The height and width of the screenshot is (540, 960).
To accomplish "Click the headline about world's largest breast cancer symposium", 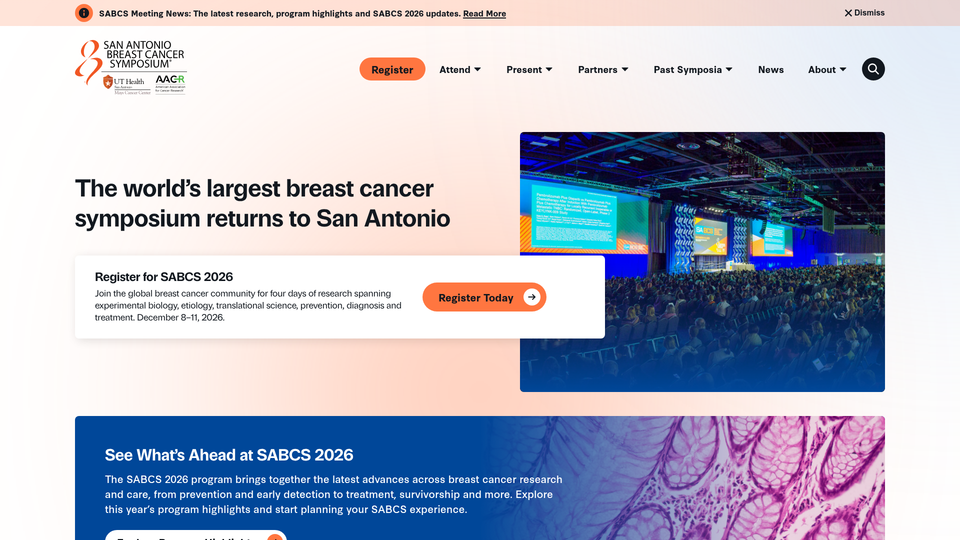I will click(262, 203).
